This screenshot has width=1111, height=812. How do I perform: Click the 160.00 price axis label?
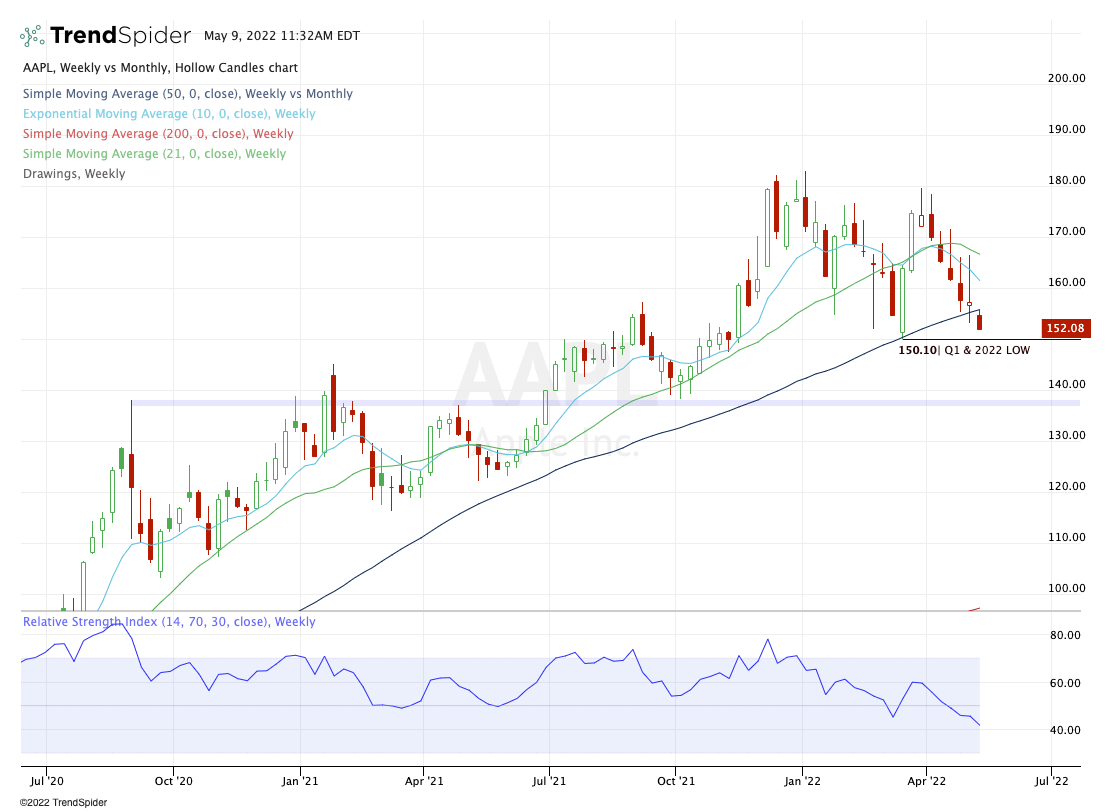tap(1066, 282)
